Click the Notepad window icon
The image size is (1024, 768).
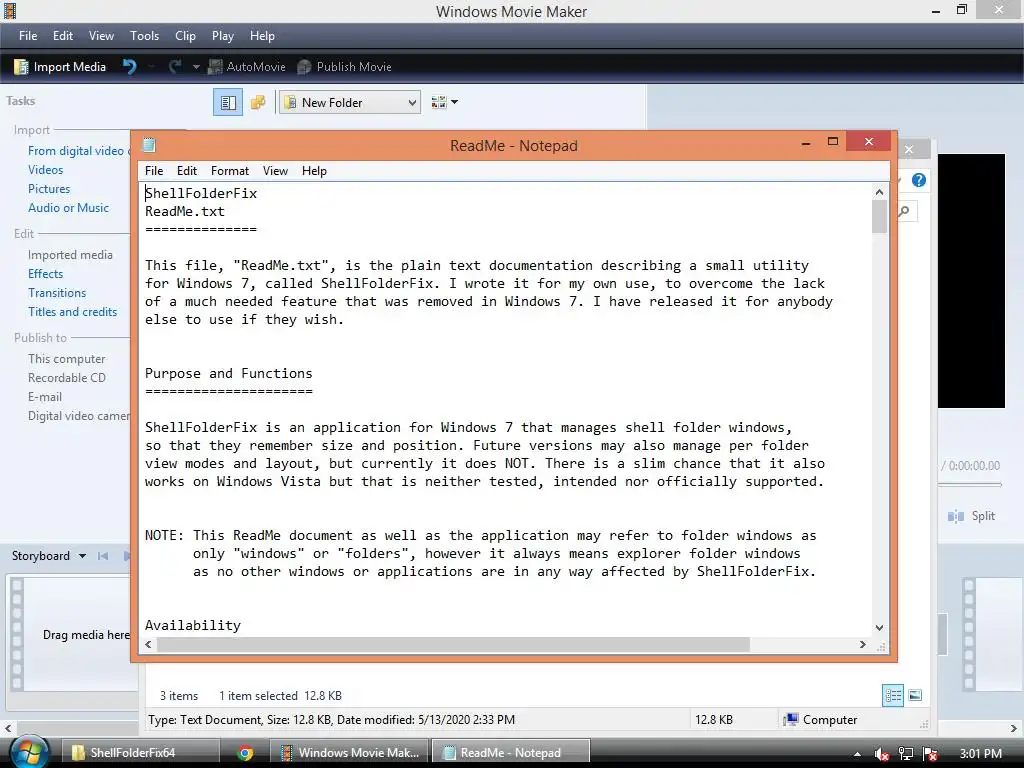pyautogui.click(x=149, y=145)
